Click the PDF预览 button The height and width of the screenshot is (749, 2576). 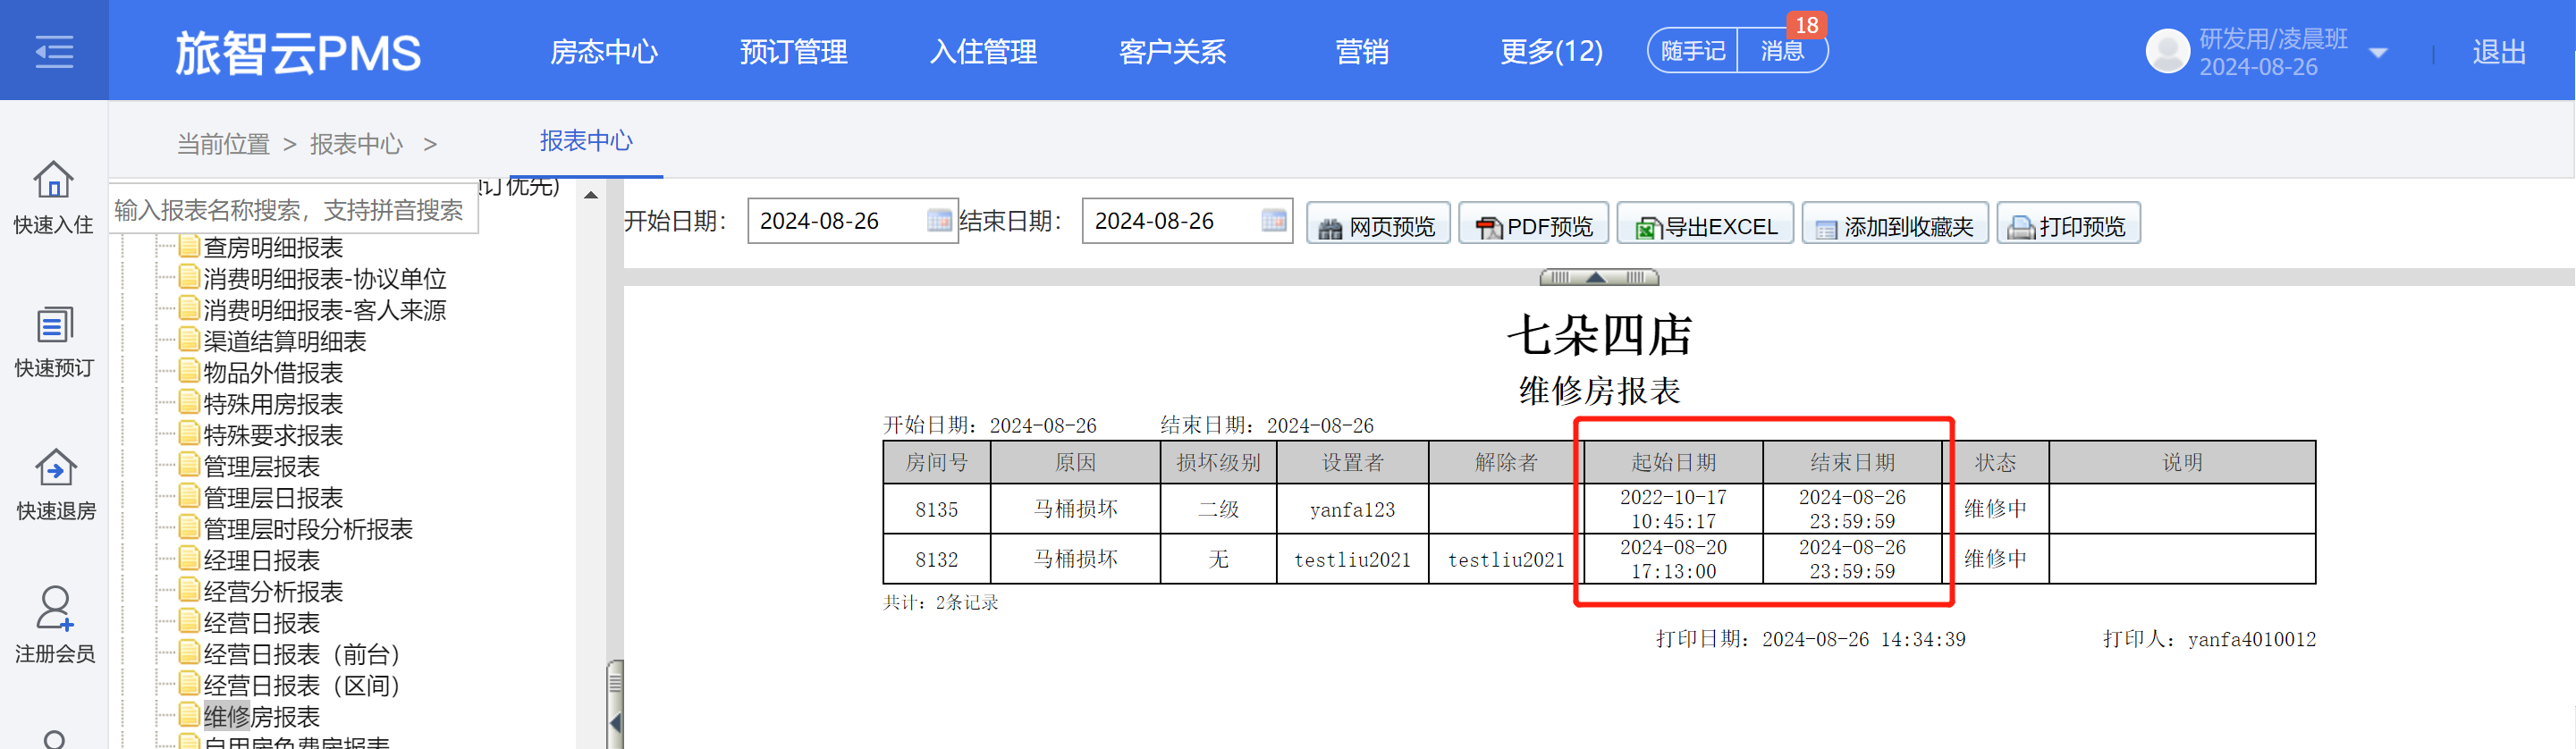click(x=1533, y=224)
